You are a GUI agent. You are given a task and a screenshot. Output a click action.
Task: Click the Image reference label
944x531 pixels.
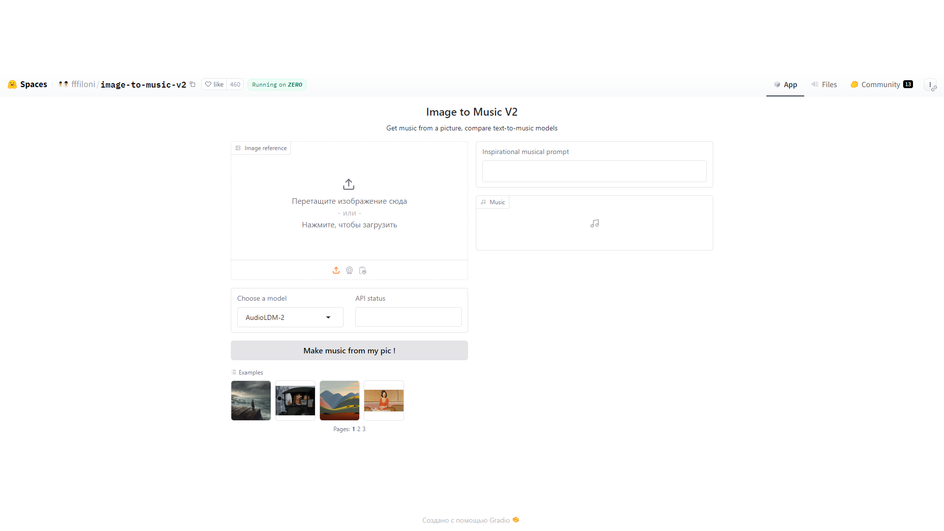pos(261,148)
